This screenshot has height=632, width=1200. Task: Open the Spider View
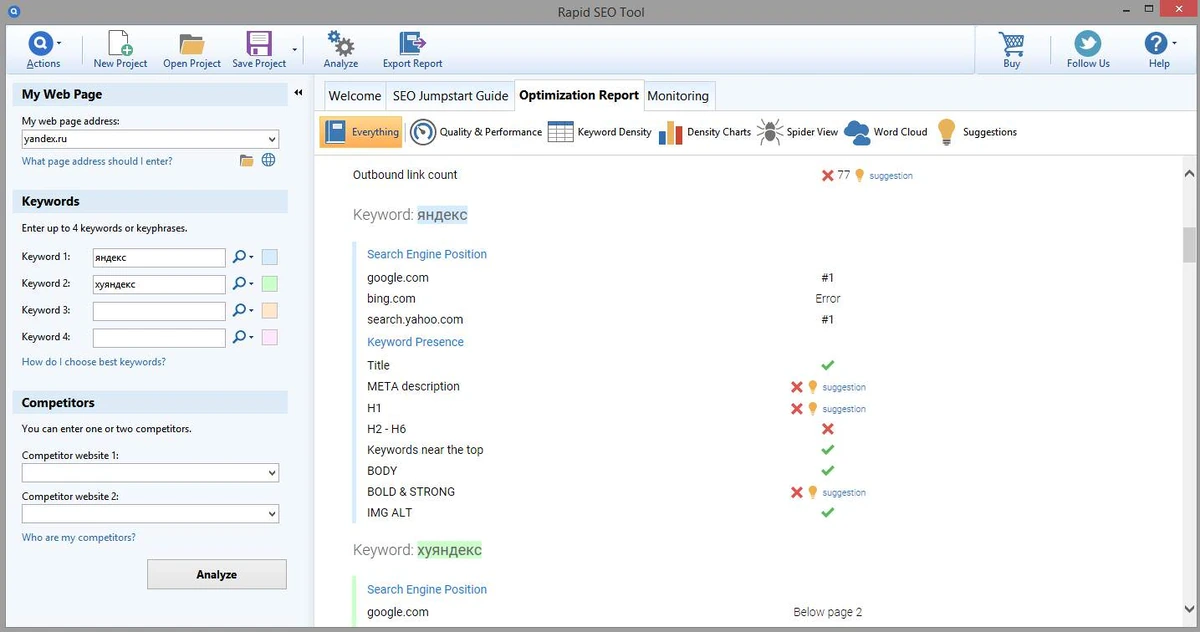[x=798, y=132]
